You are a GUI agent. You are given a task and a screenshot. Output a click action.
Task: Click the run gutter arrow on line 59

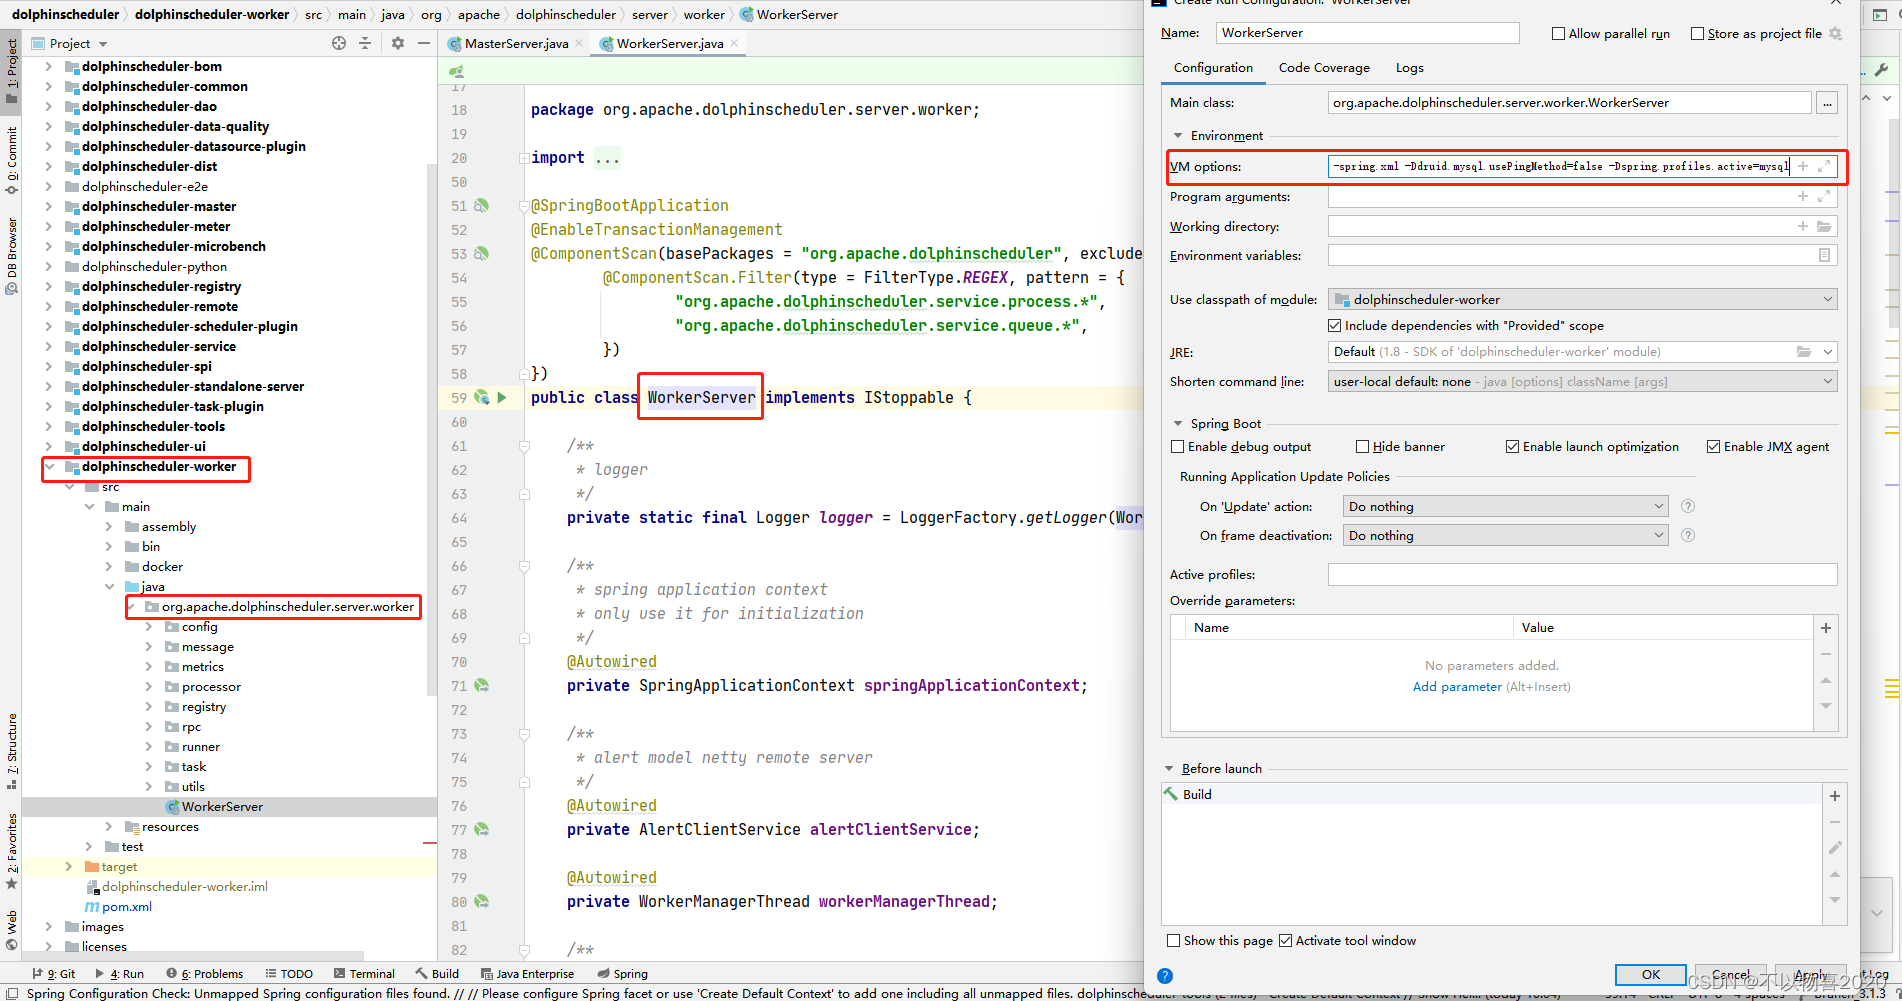502,397
